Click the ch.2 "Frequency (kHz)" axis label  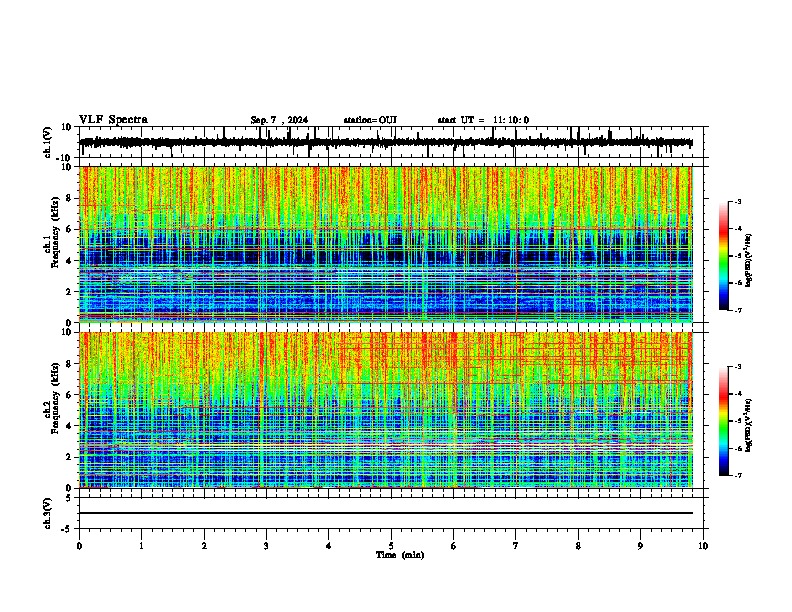55,398
